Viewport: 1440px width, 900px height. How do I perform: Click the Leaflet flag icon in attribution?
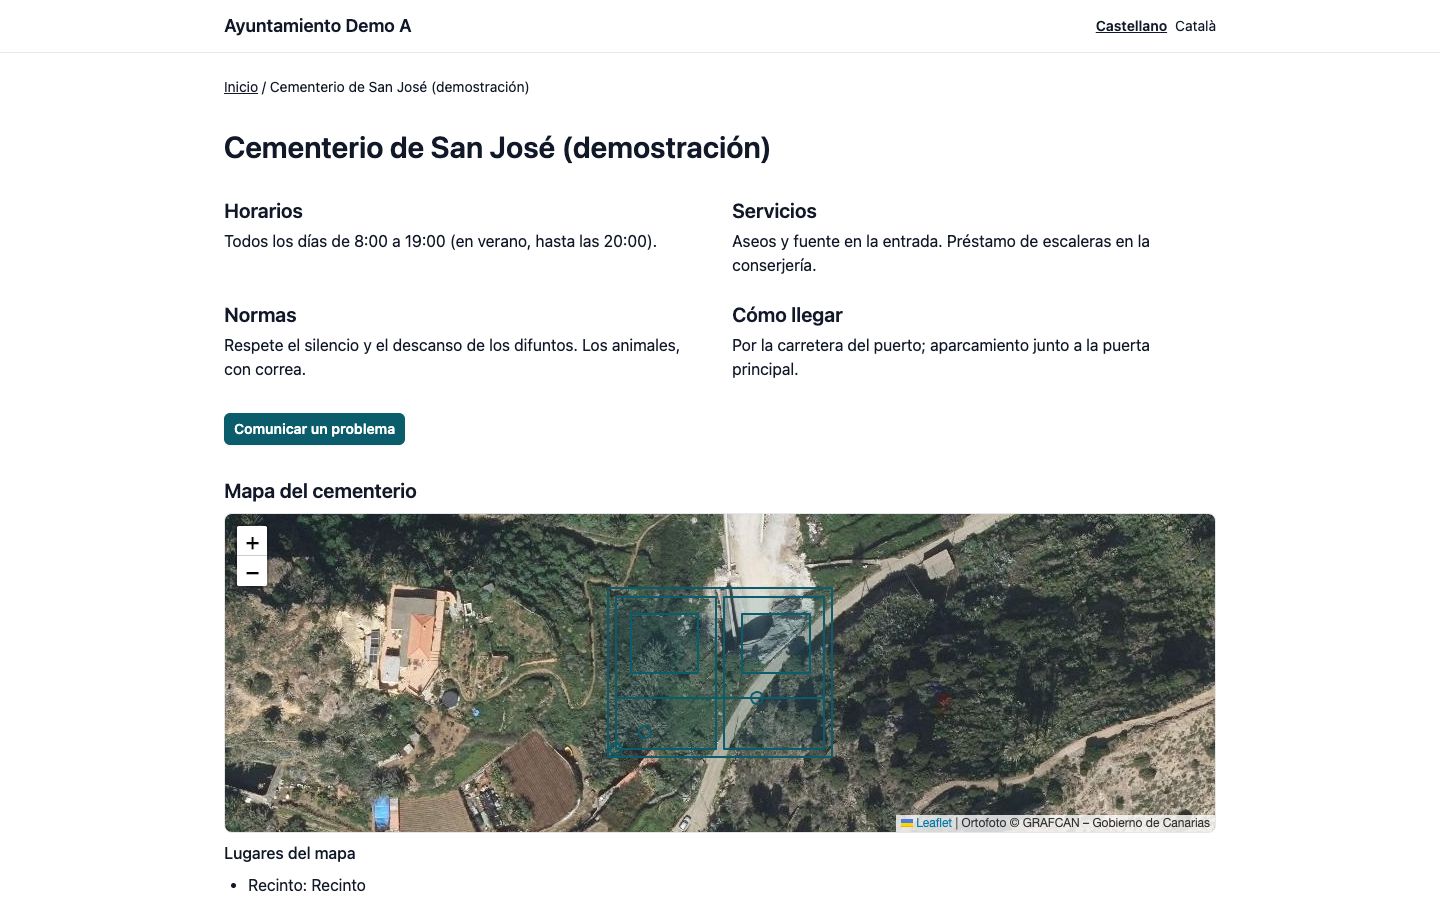(x=907, y=823)
